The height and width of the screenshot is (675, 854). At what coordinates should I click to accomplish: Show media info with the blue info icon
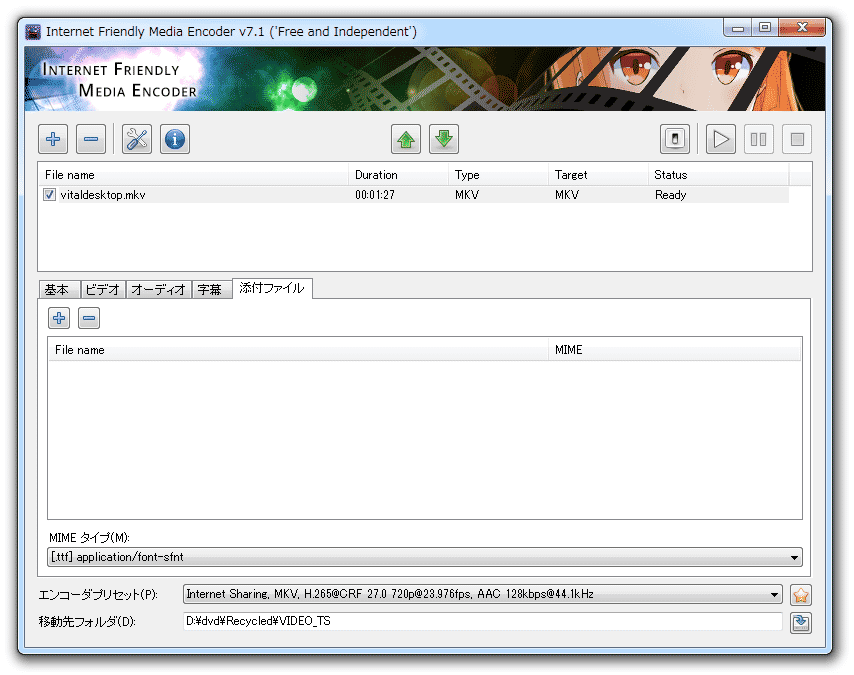[175, 139]
